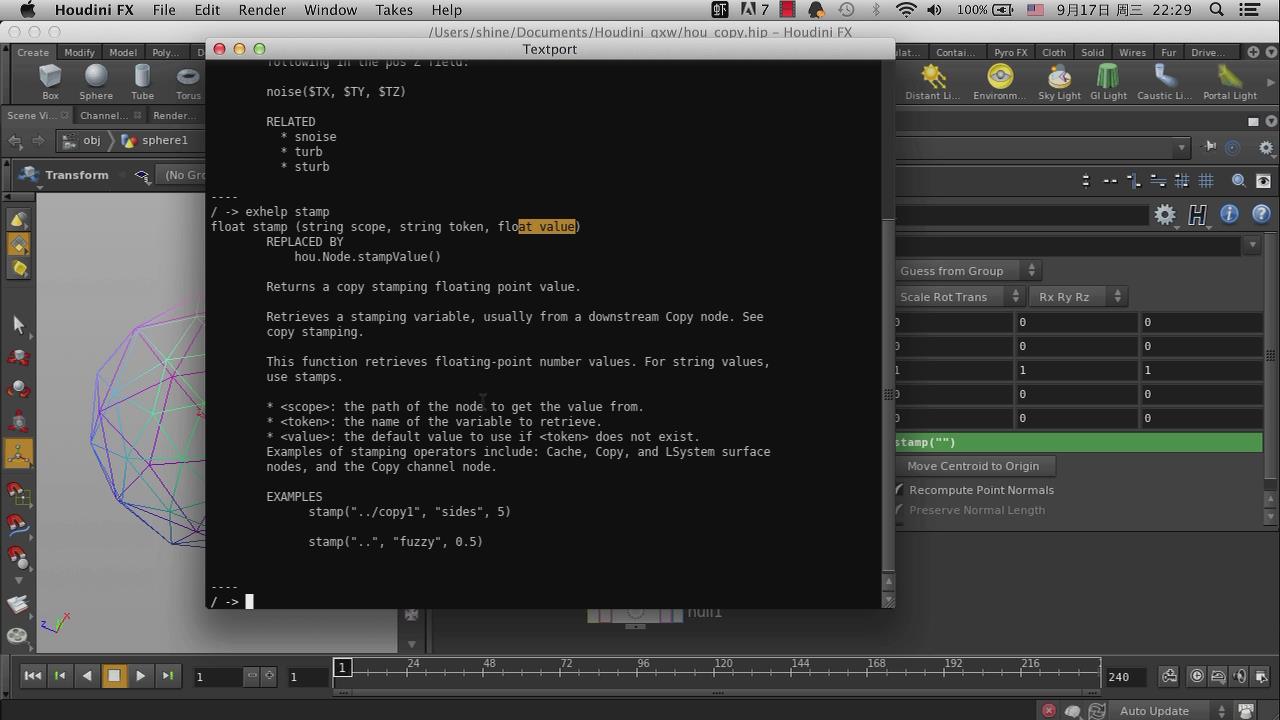This screenshot has height=720, width=1280.
Task: Play the animation in reverse
Action: (x=87, y=676)
